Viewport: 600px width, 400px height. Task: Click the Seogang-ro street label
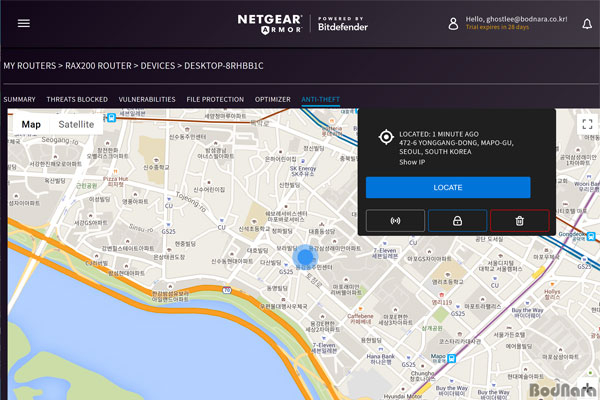(x=60, y=140)
